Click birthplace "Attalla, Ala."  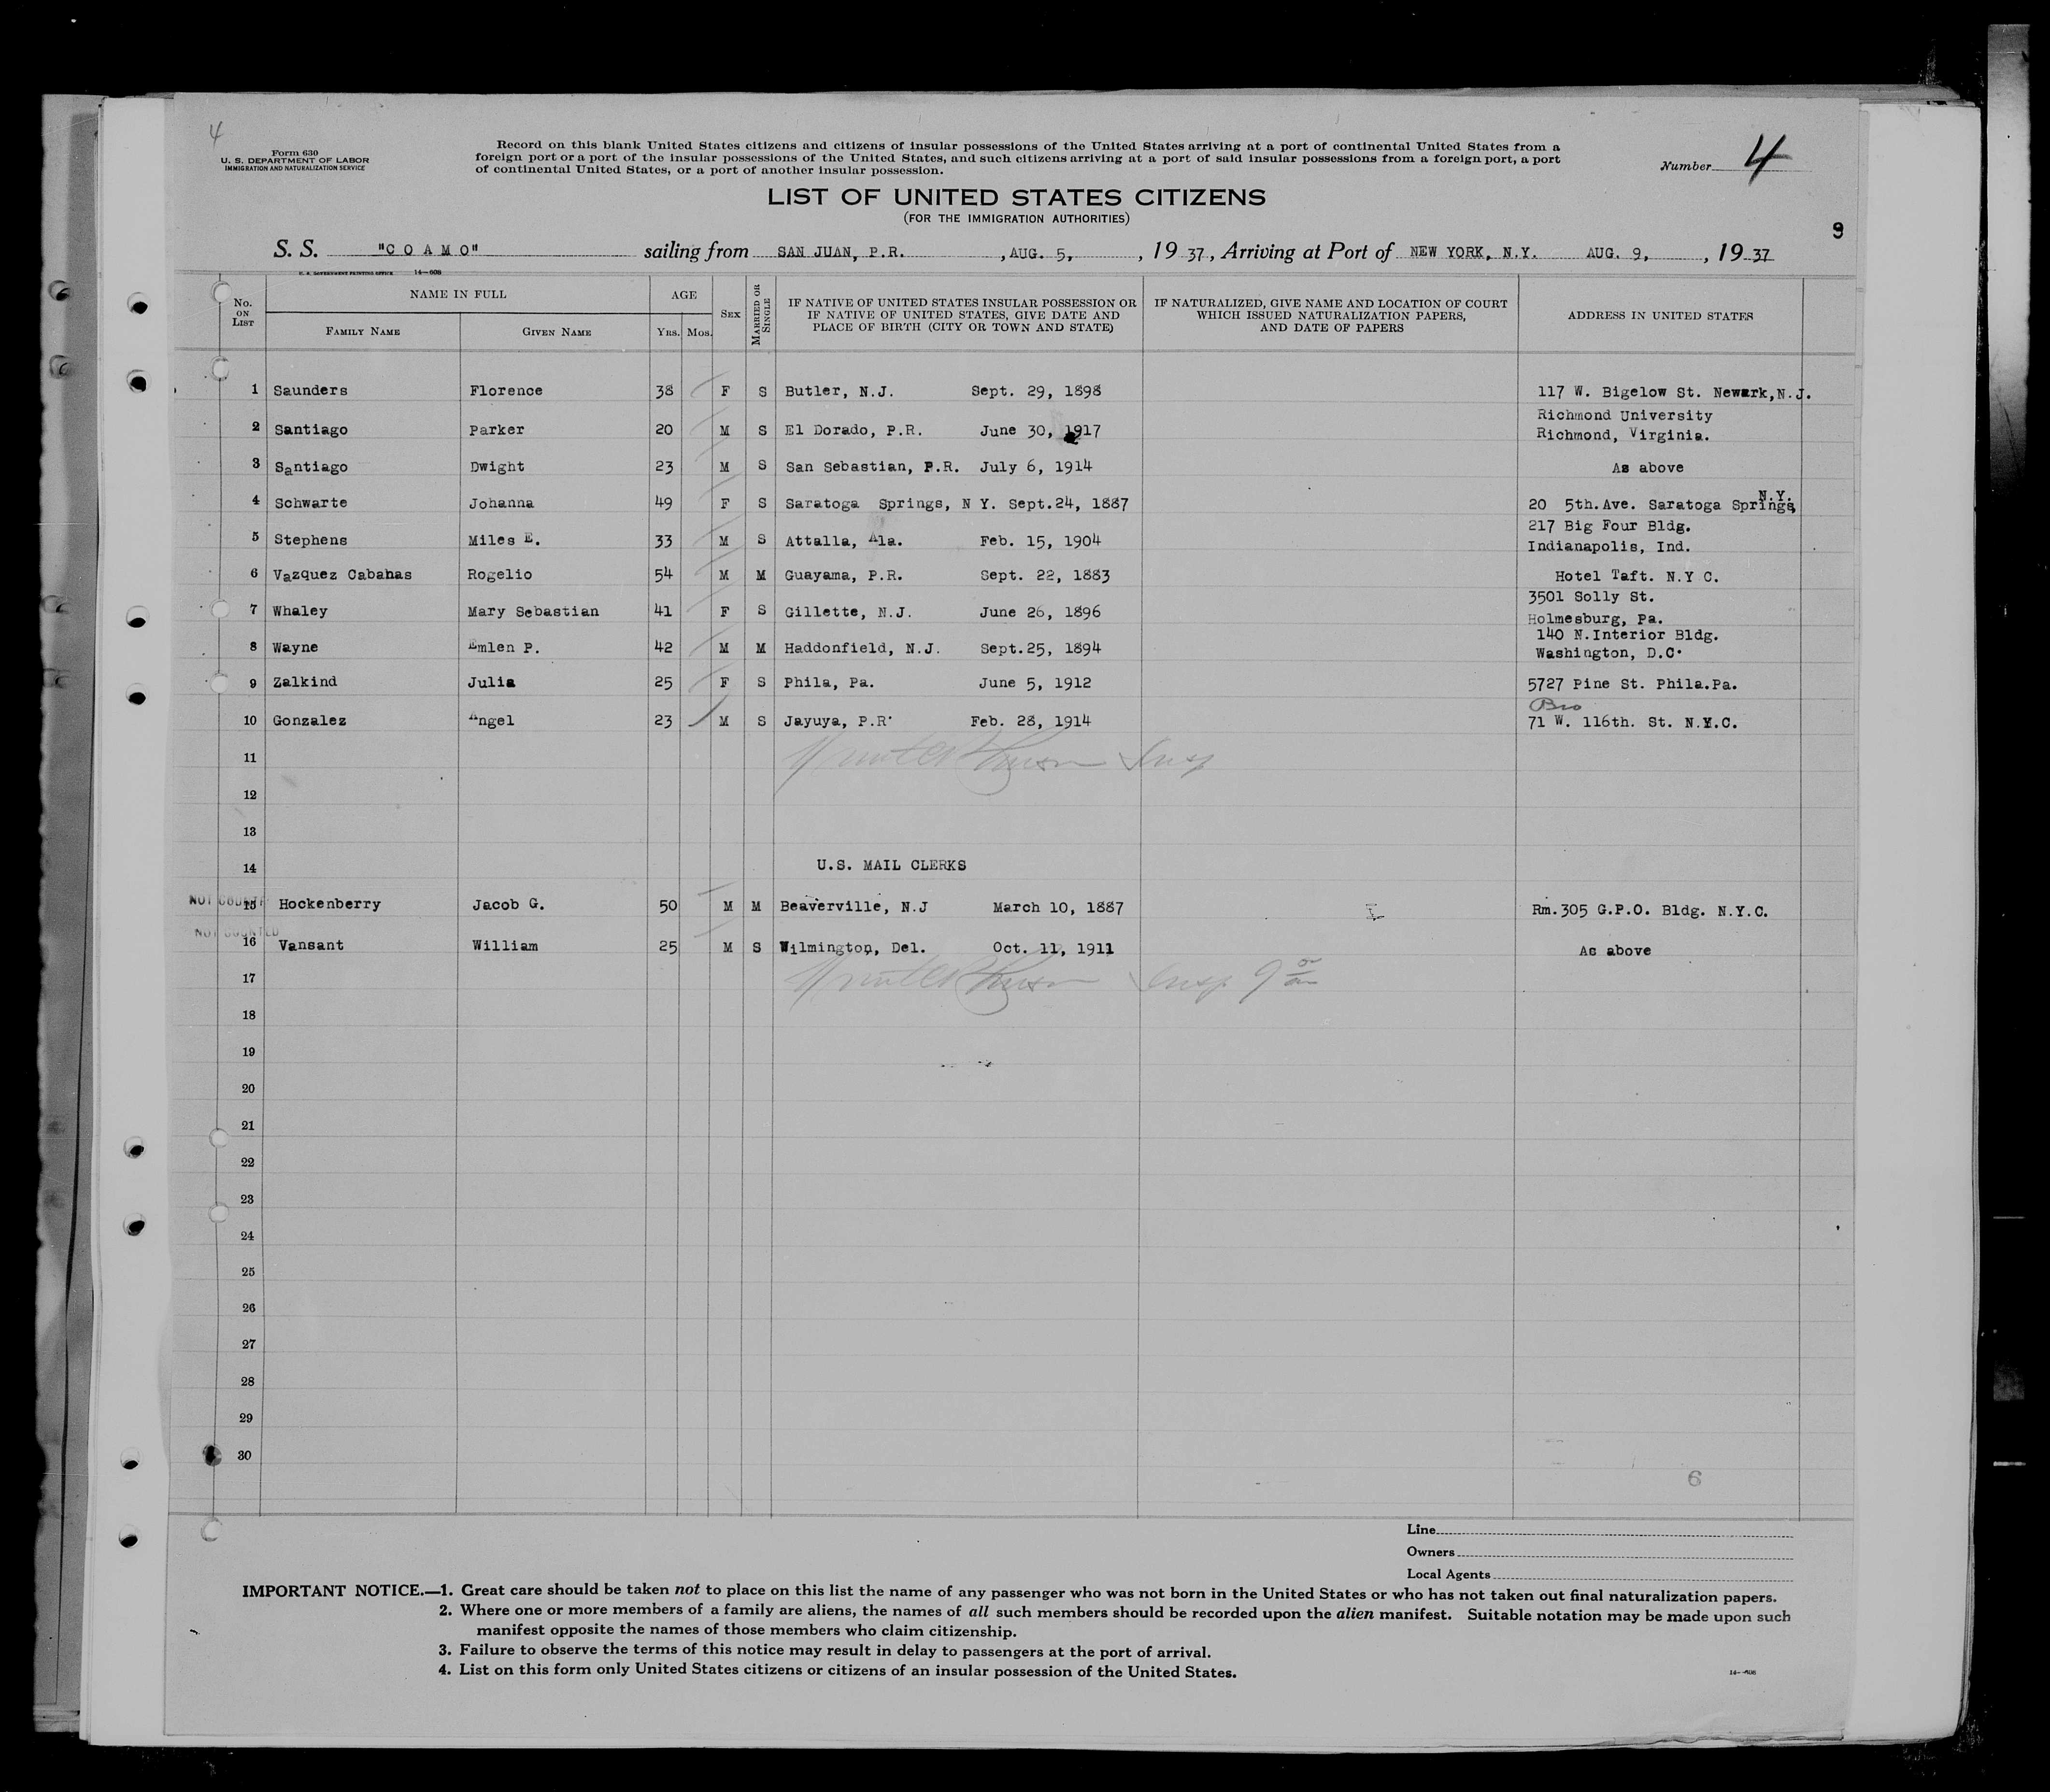pyautogui.click(x=843, y=540)
